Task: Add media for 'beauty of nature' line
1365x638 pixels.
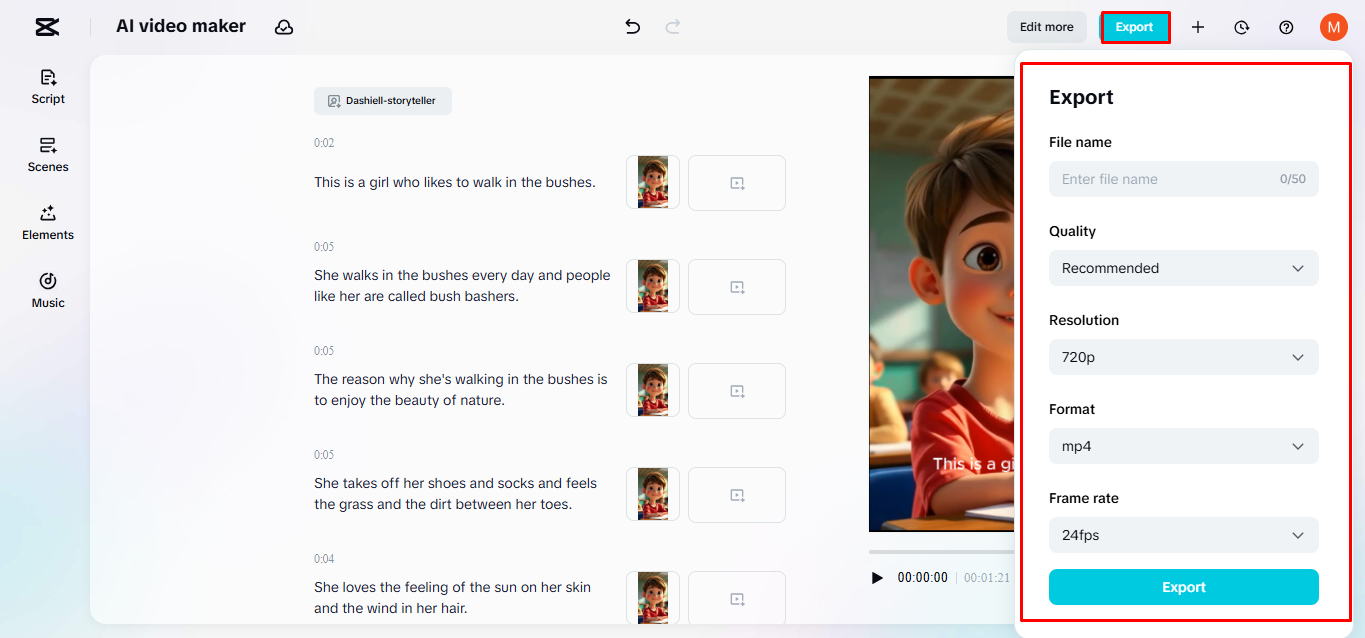Action: point(737,391)
